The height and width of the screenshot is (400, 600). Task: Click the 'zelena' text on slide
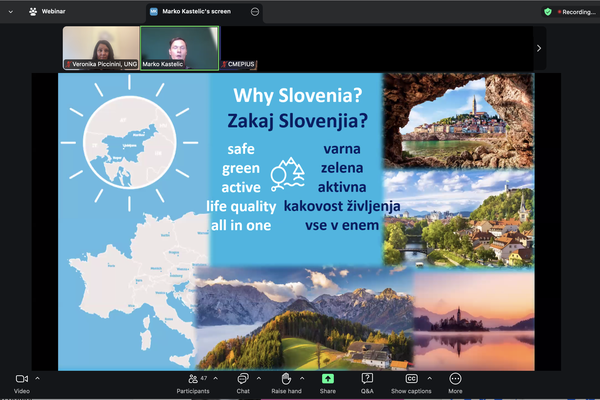pyautogui.click(x=342, y=168)
